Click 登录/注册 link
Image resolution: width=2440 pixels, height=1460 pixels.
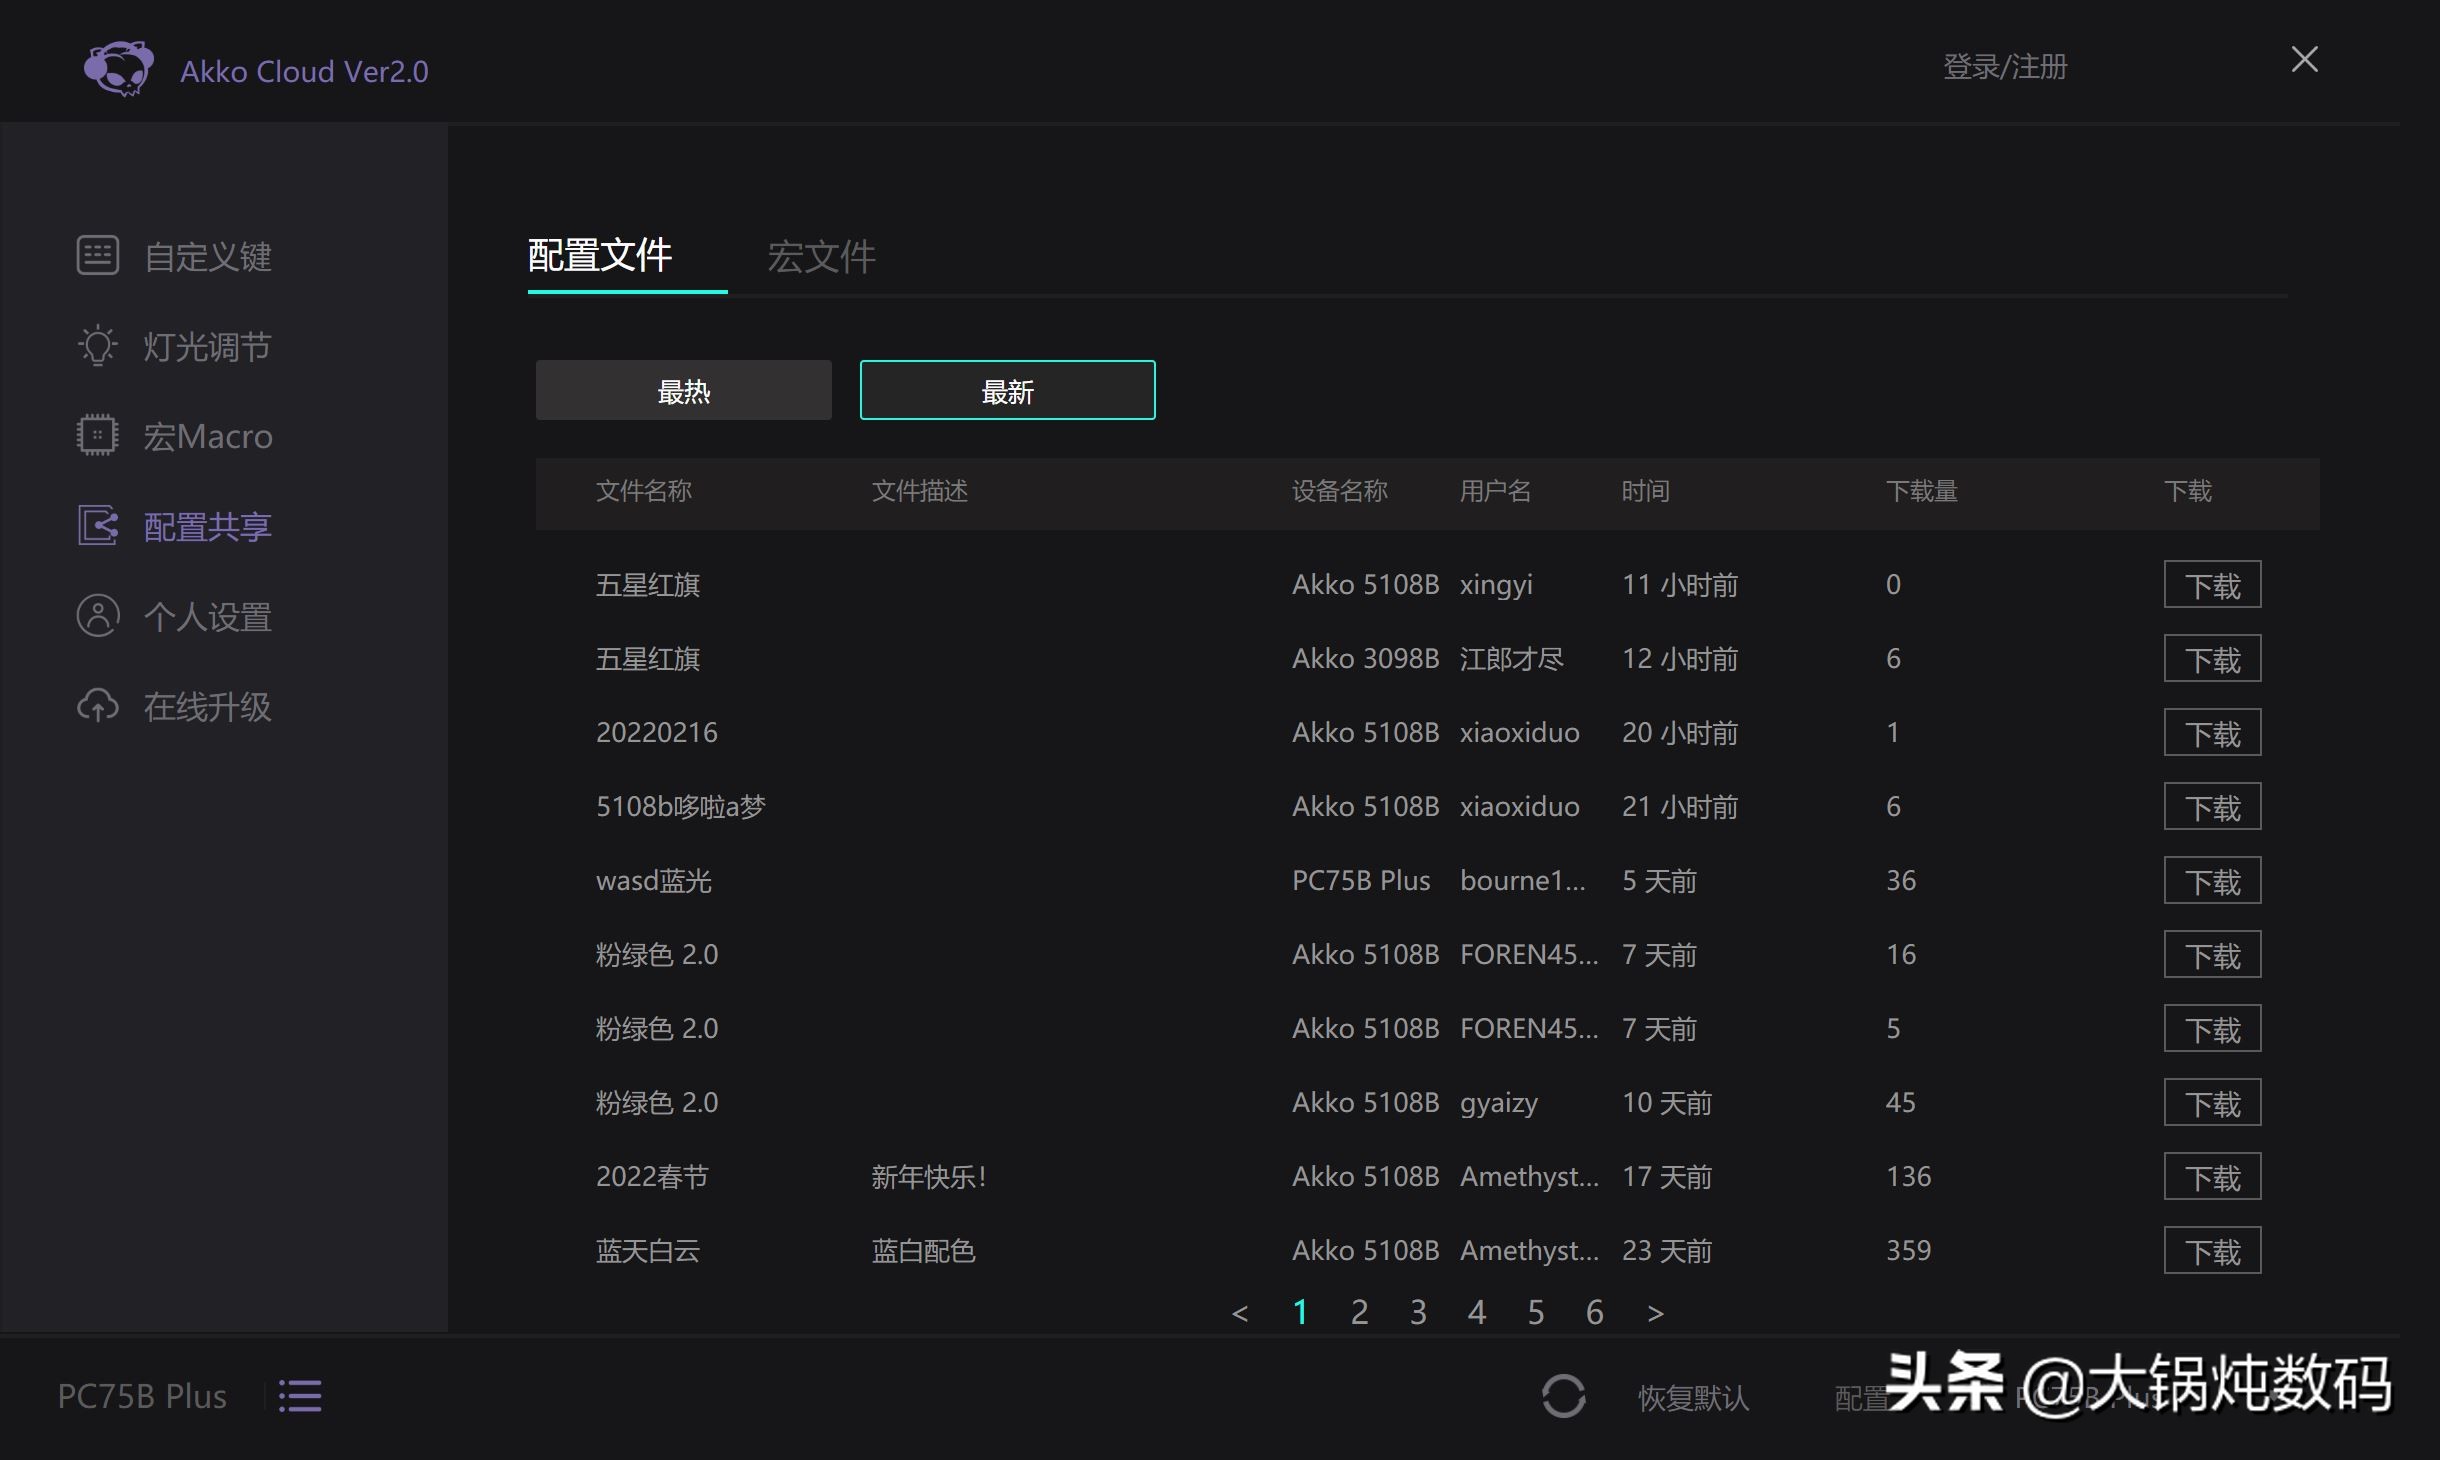(x=2005, y=66)
